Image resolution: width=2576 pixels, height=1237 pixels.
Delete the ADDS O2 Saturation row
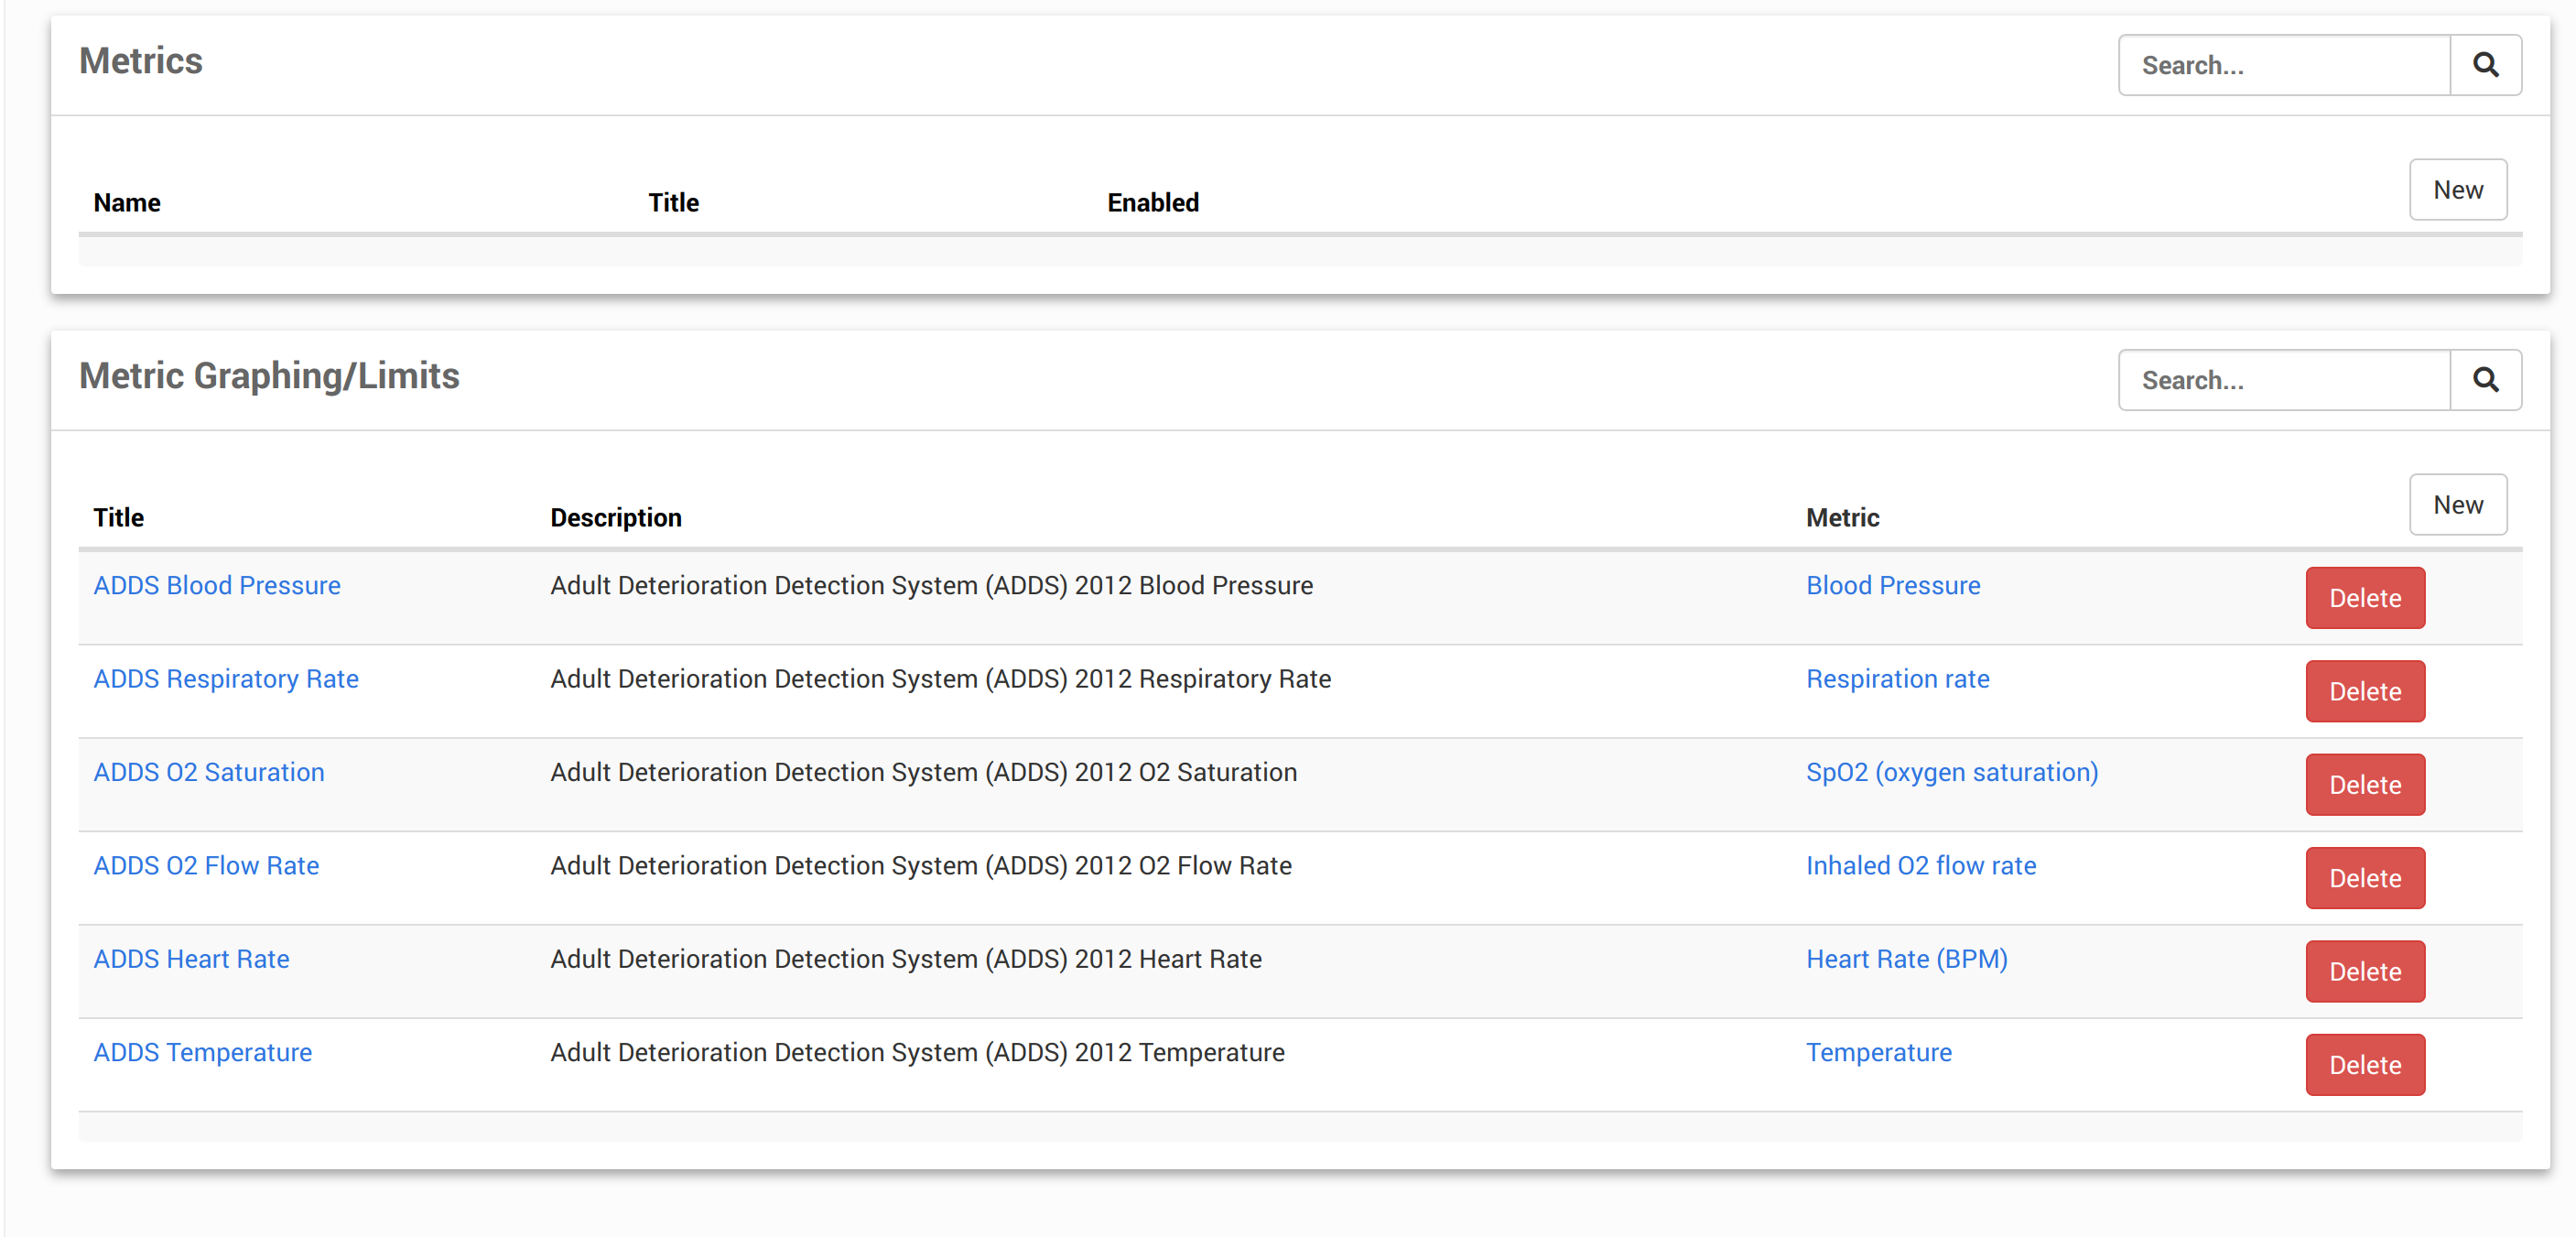pos(2364,785)
